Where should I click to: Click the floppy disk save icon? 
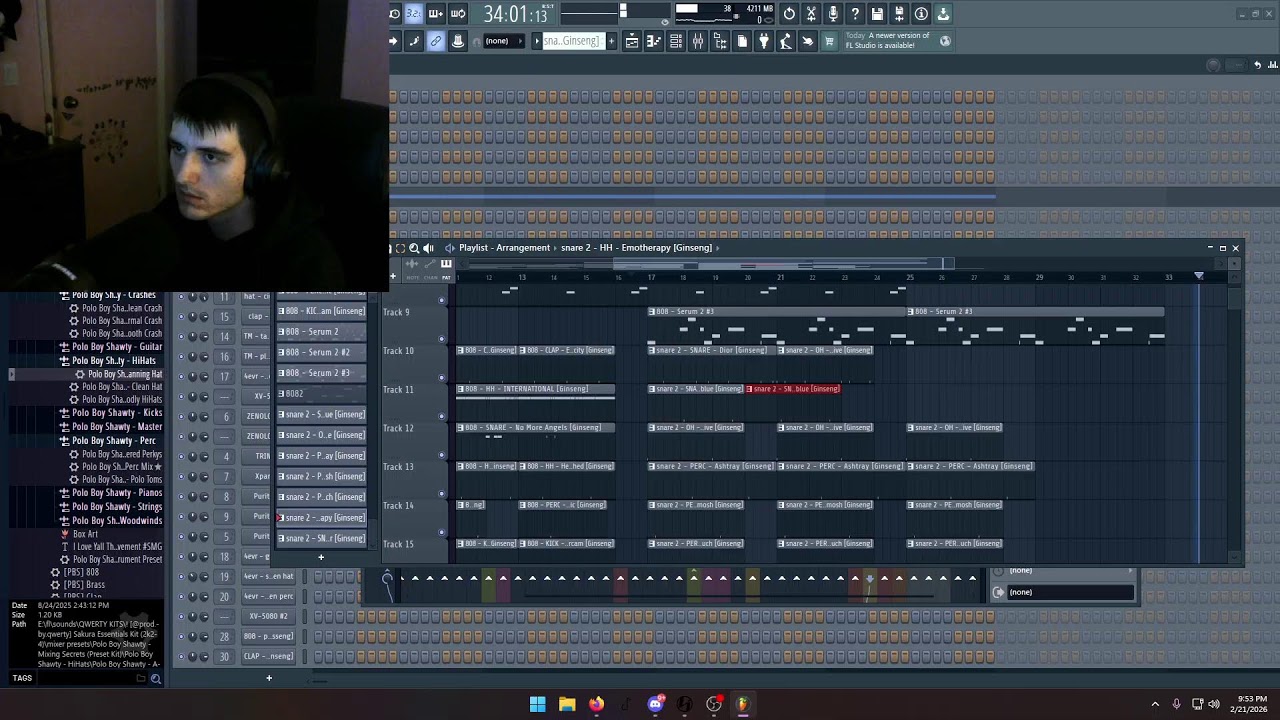click(x=877, y=14)
